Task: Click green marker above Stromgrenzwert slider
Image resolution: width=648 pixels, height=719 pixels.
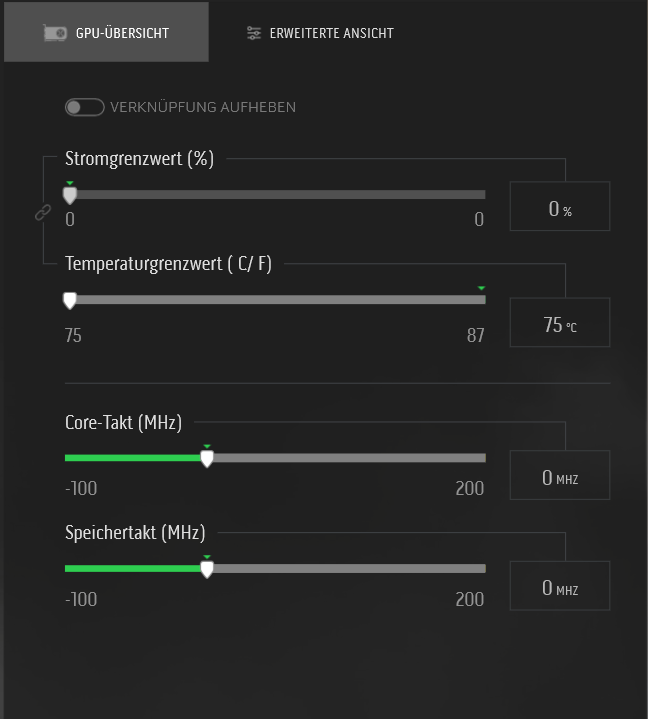Action: coord(69,182)
